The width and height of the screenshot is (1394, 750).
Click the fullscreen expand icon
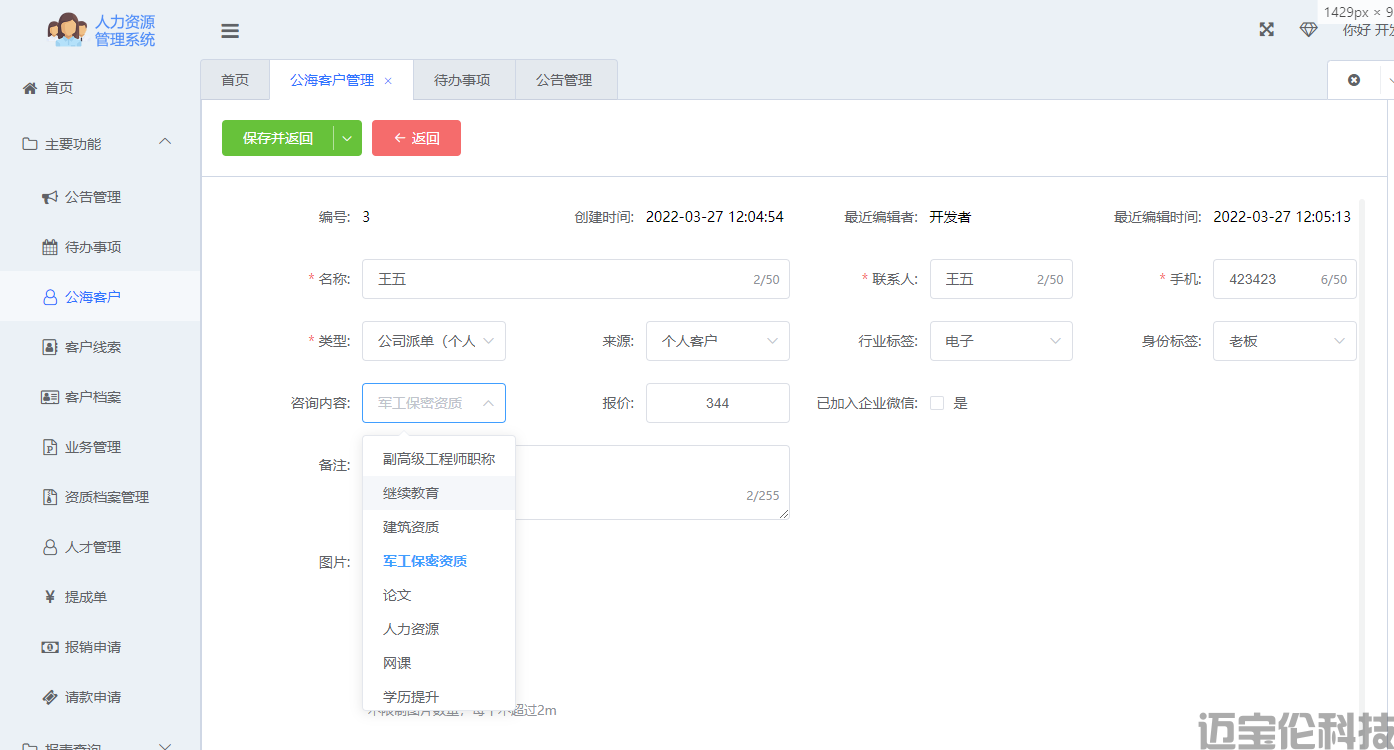click(x=1266, y=29)
